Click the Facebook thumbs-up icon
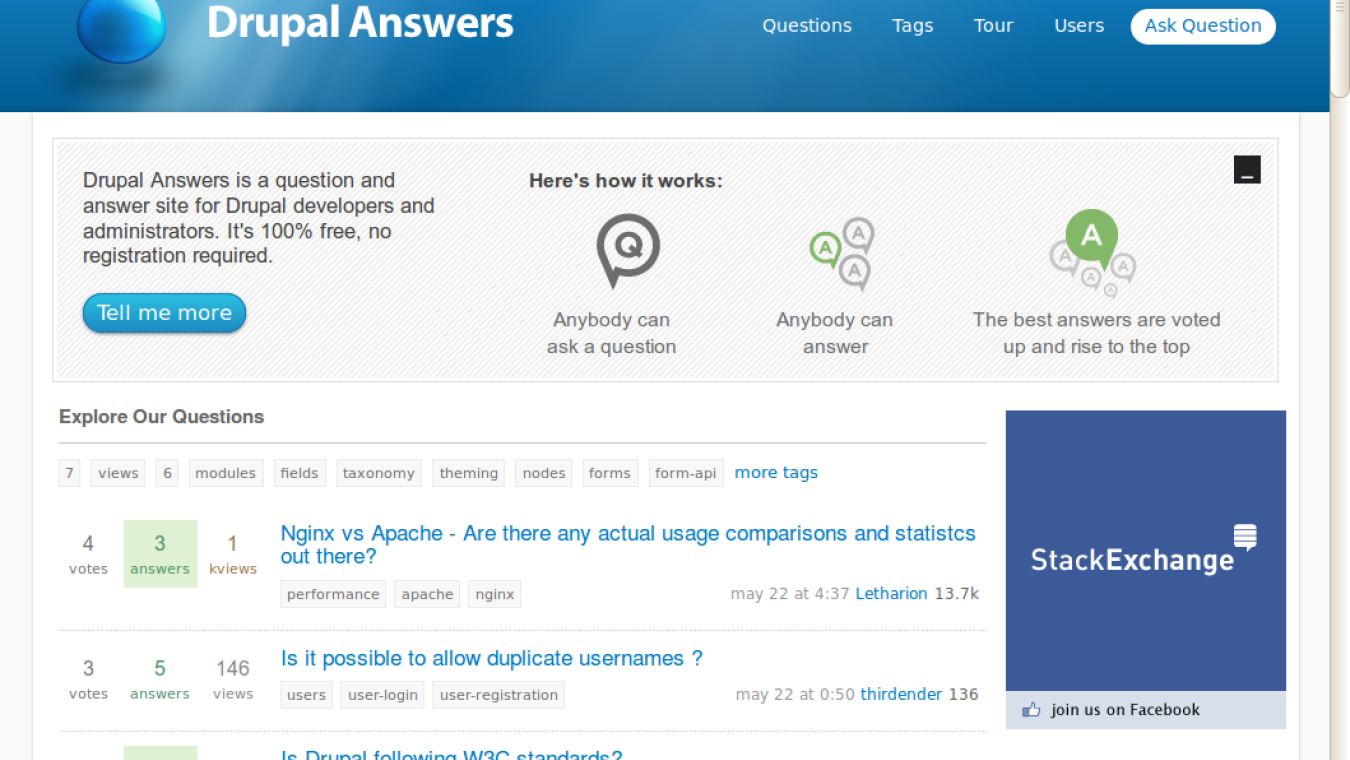The image size is (1350, 760). coord(1031,710)
